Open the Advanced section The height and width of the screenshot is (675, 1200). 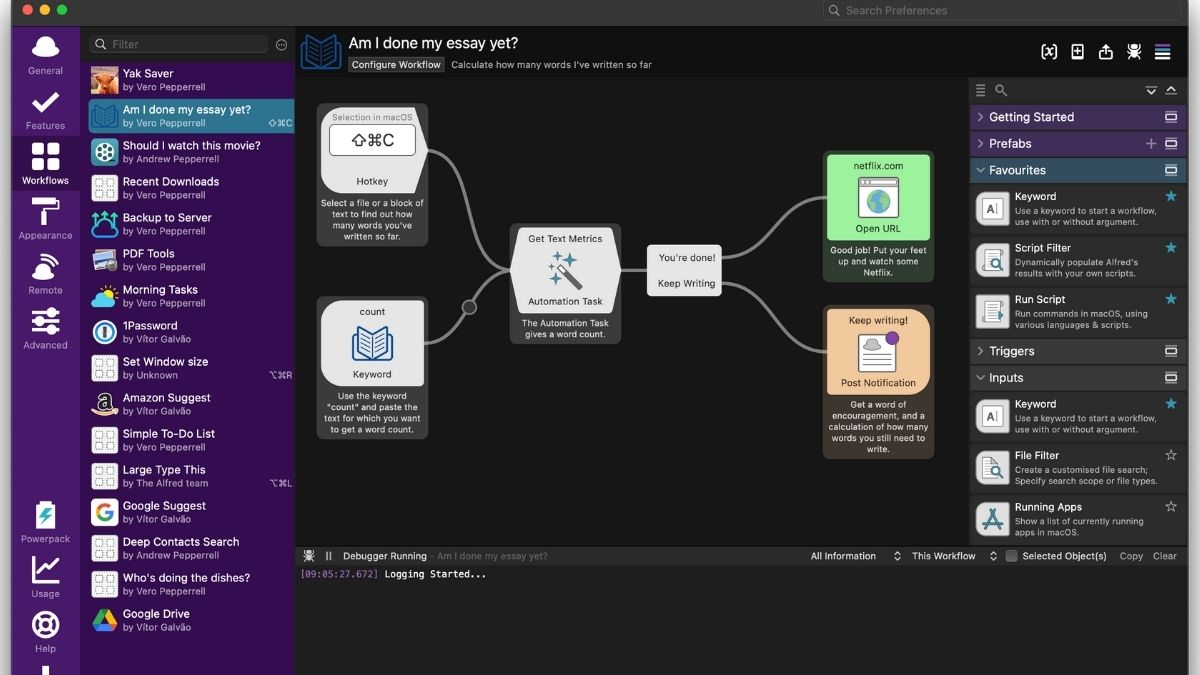coord(45,330)
